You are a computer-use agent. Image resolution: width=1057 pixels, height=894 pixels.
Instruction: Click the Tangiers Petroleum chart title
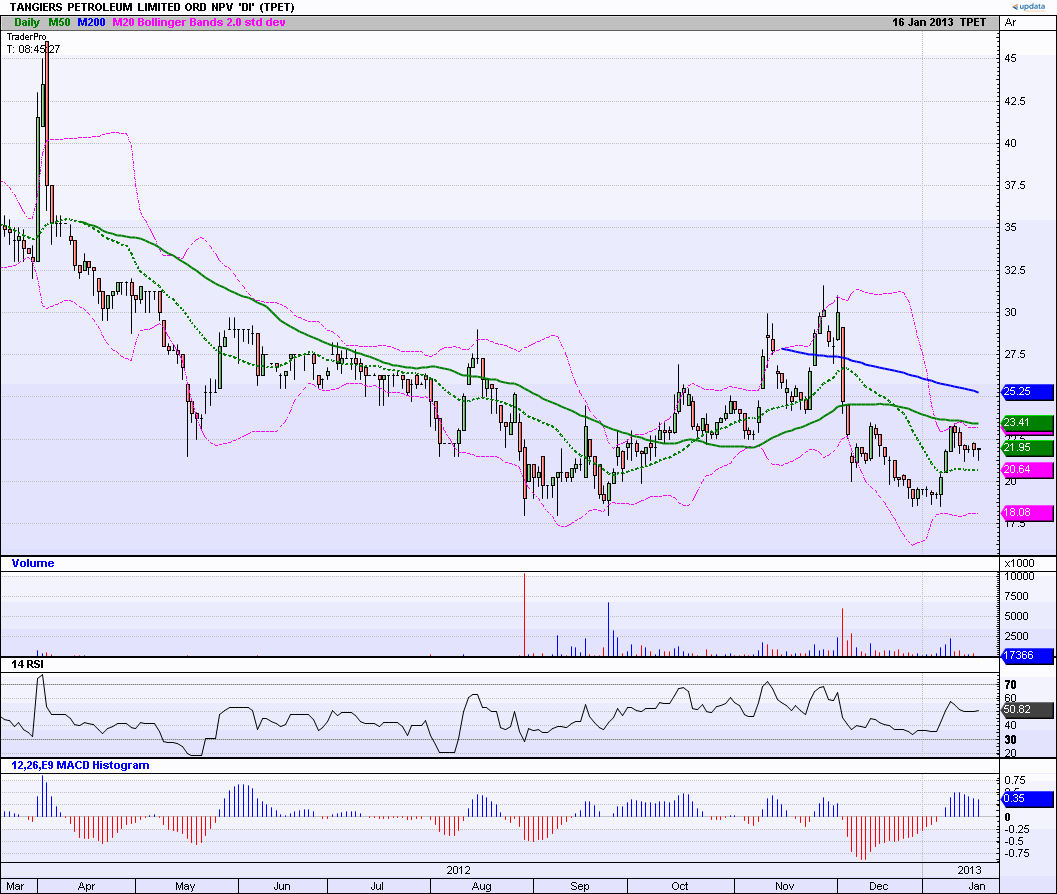(x=148, y=7)
